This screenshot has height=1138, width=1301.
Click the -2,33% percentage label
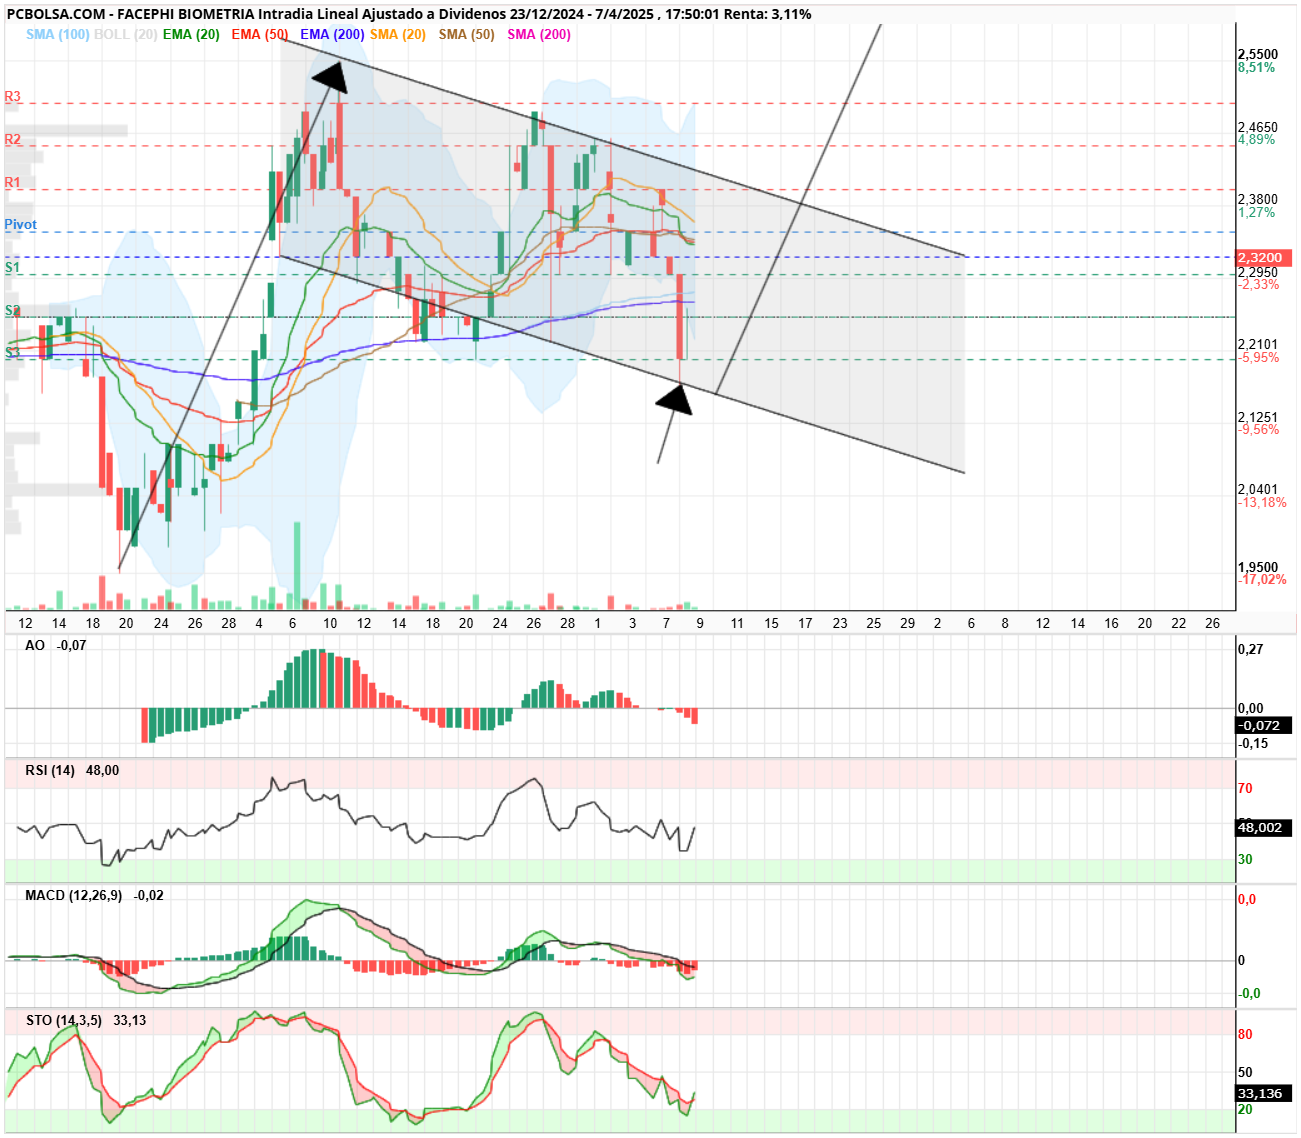click(x=1259, y=285)
